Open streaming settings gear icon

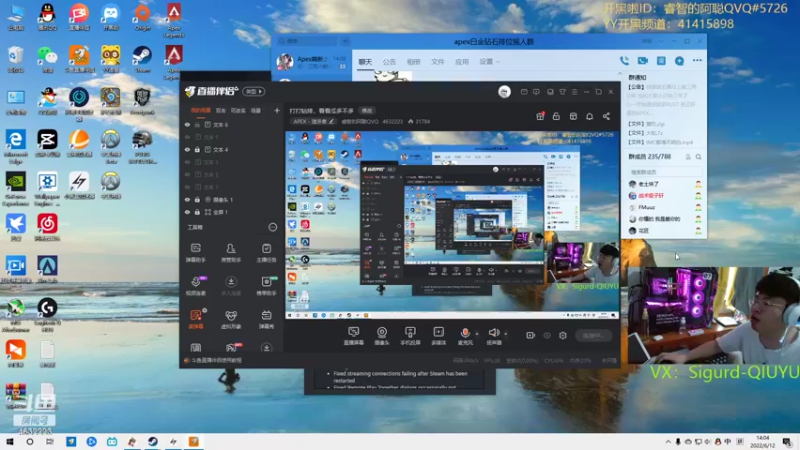point(563,335)
